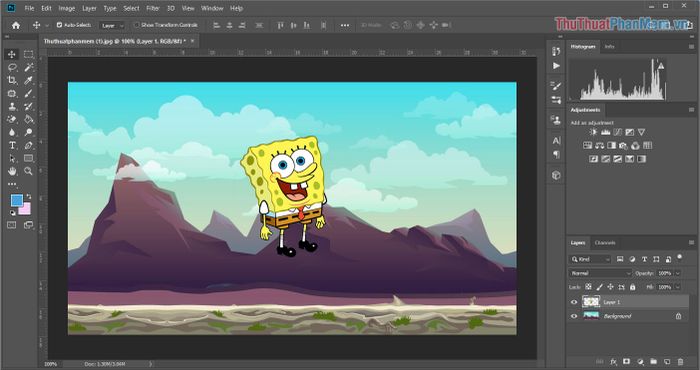The height and width of the screenshot is (370, 700).
Task: Create a new group with folder icon
Action: (654, 362)
